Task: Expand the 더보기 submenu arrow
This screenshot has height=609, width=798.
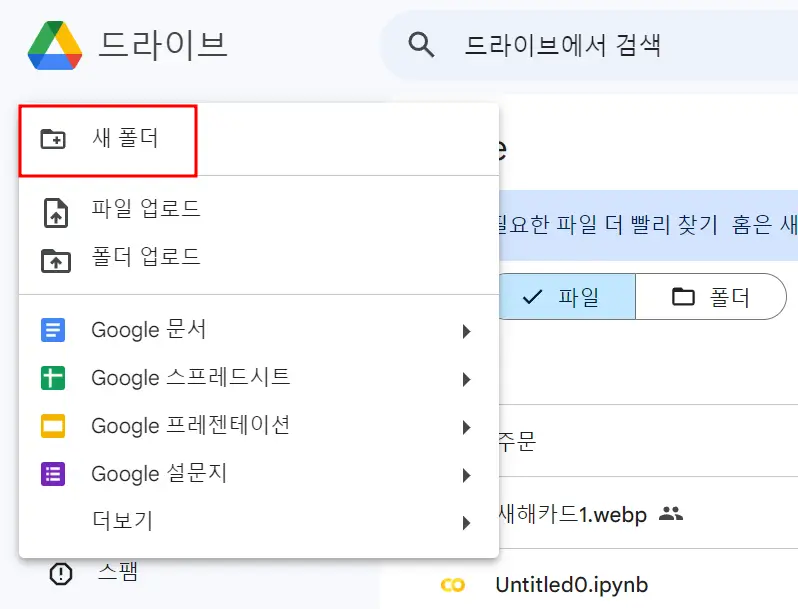Action: pos(466,523)
